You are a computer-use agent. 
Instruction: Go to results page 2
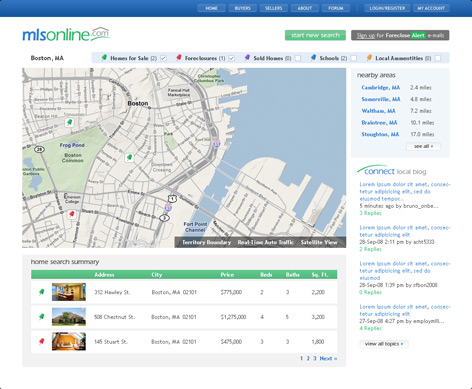tap(308, 358)
